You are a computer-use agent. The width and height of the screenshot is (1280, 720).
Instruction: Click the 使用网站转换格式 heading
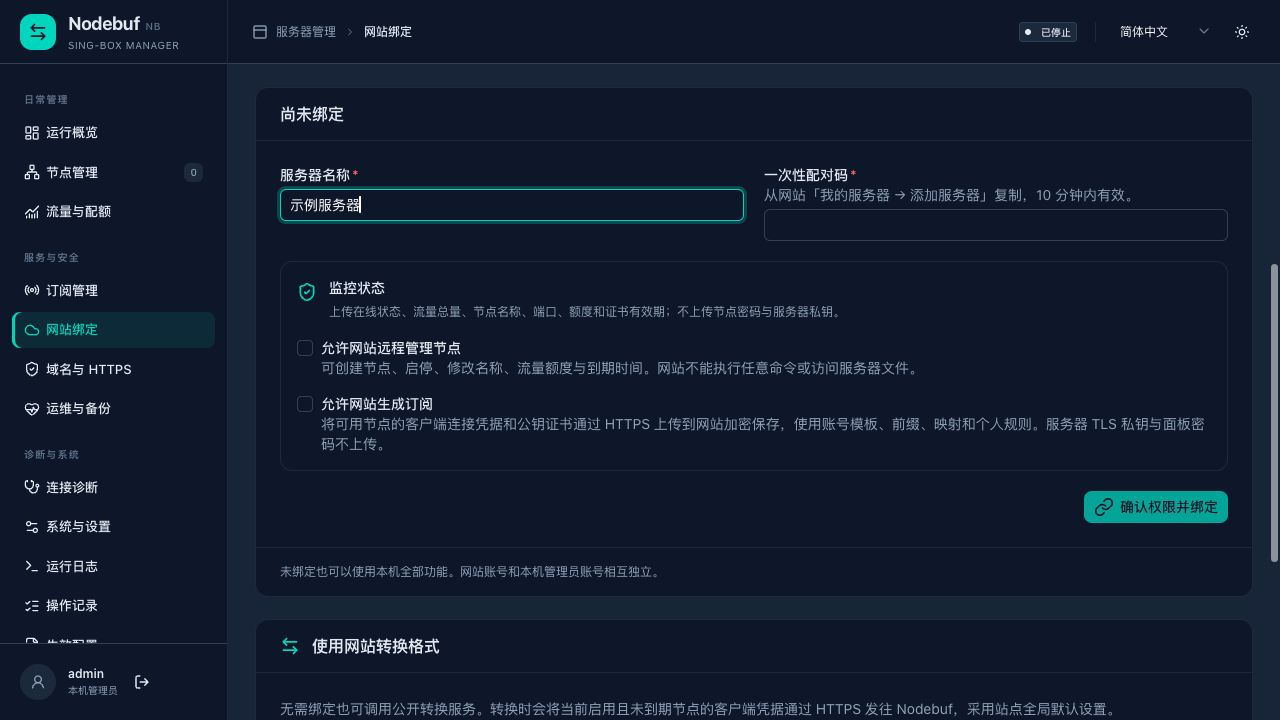pyautogui.click(x=375, y=647)
